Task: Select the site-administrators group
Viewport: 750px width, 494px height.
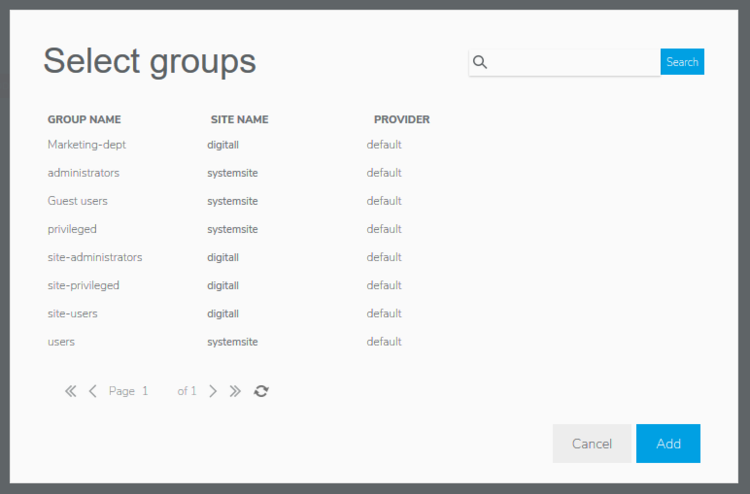Action: pyautogui.click(x=95, y=257)
